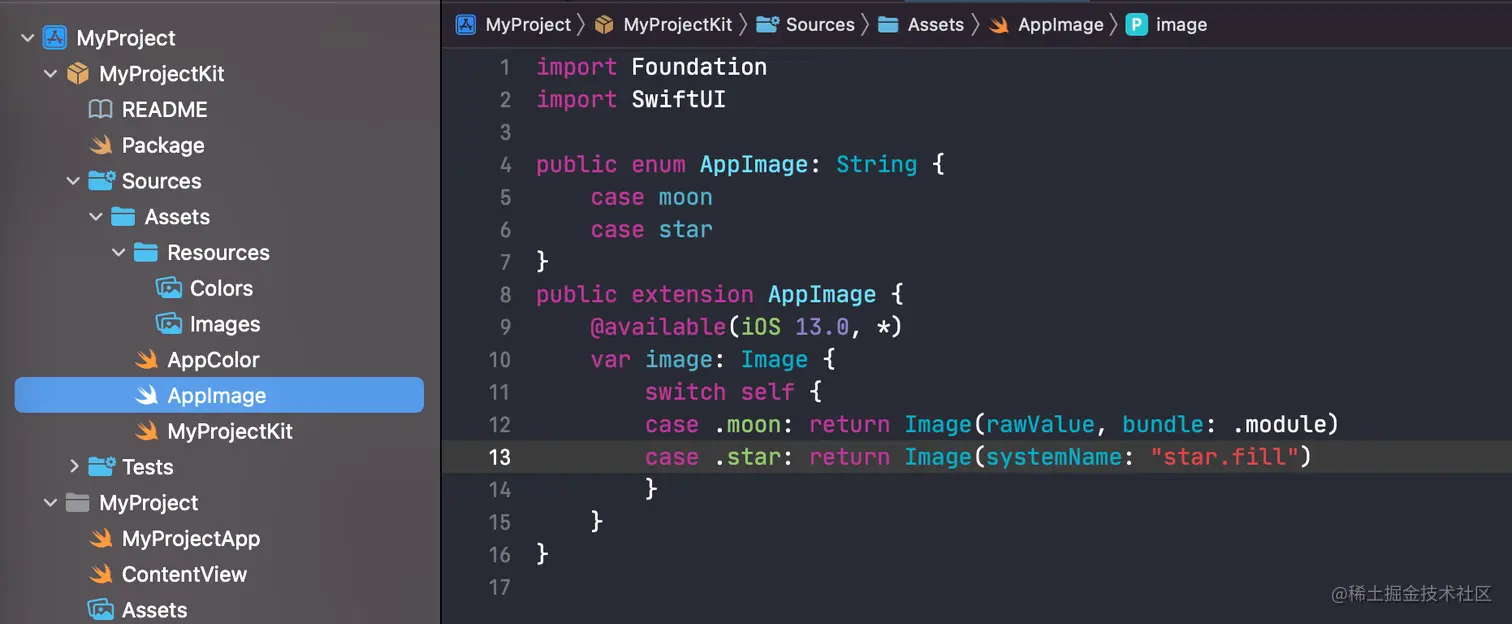
Task: Open Sources in the breadcrumb bar
Action: tap(820, 24)
